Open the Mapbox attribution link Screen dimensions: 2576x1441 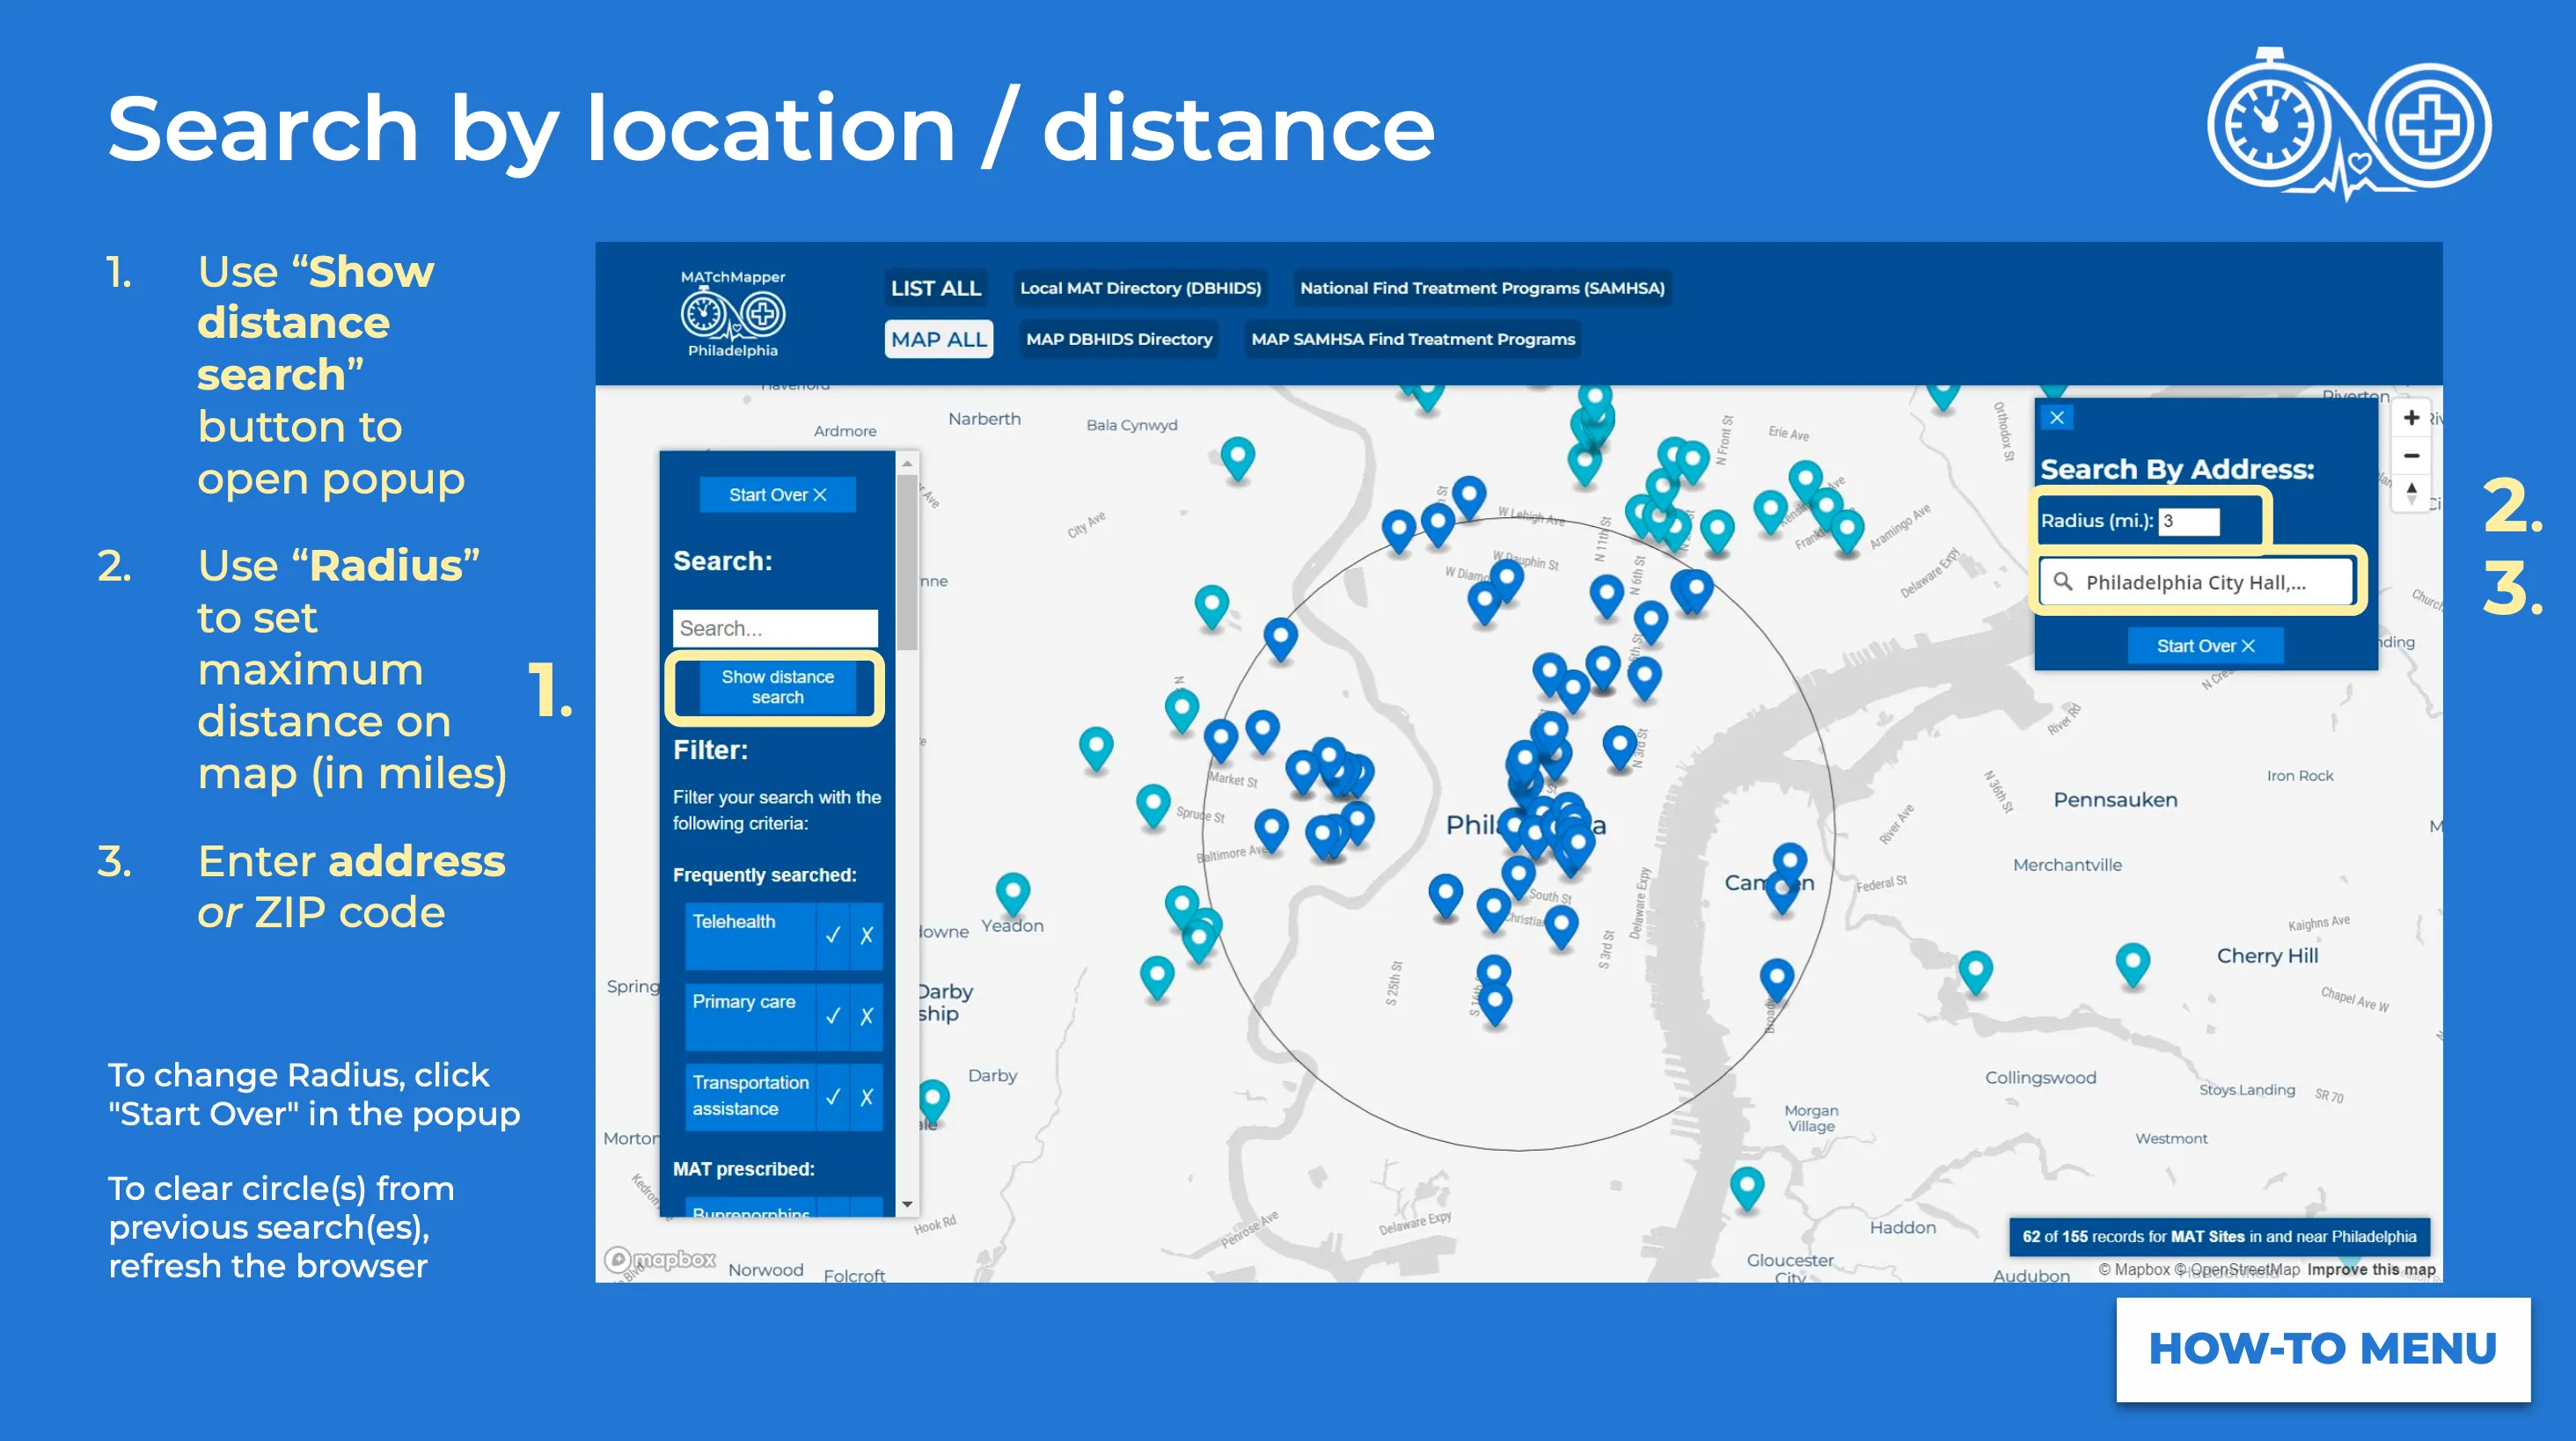(2133, 1269)
